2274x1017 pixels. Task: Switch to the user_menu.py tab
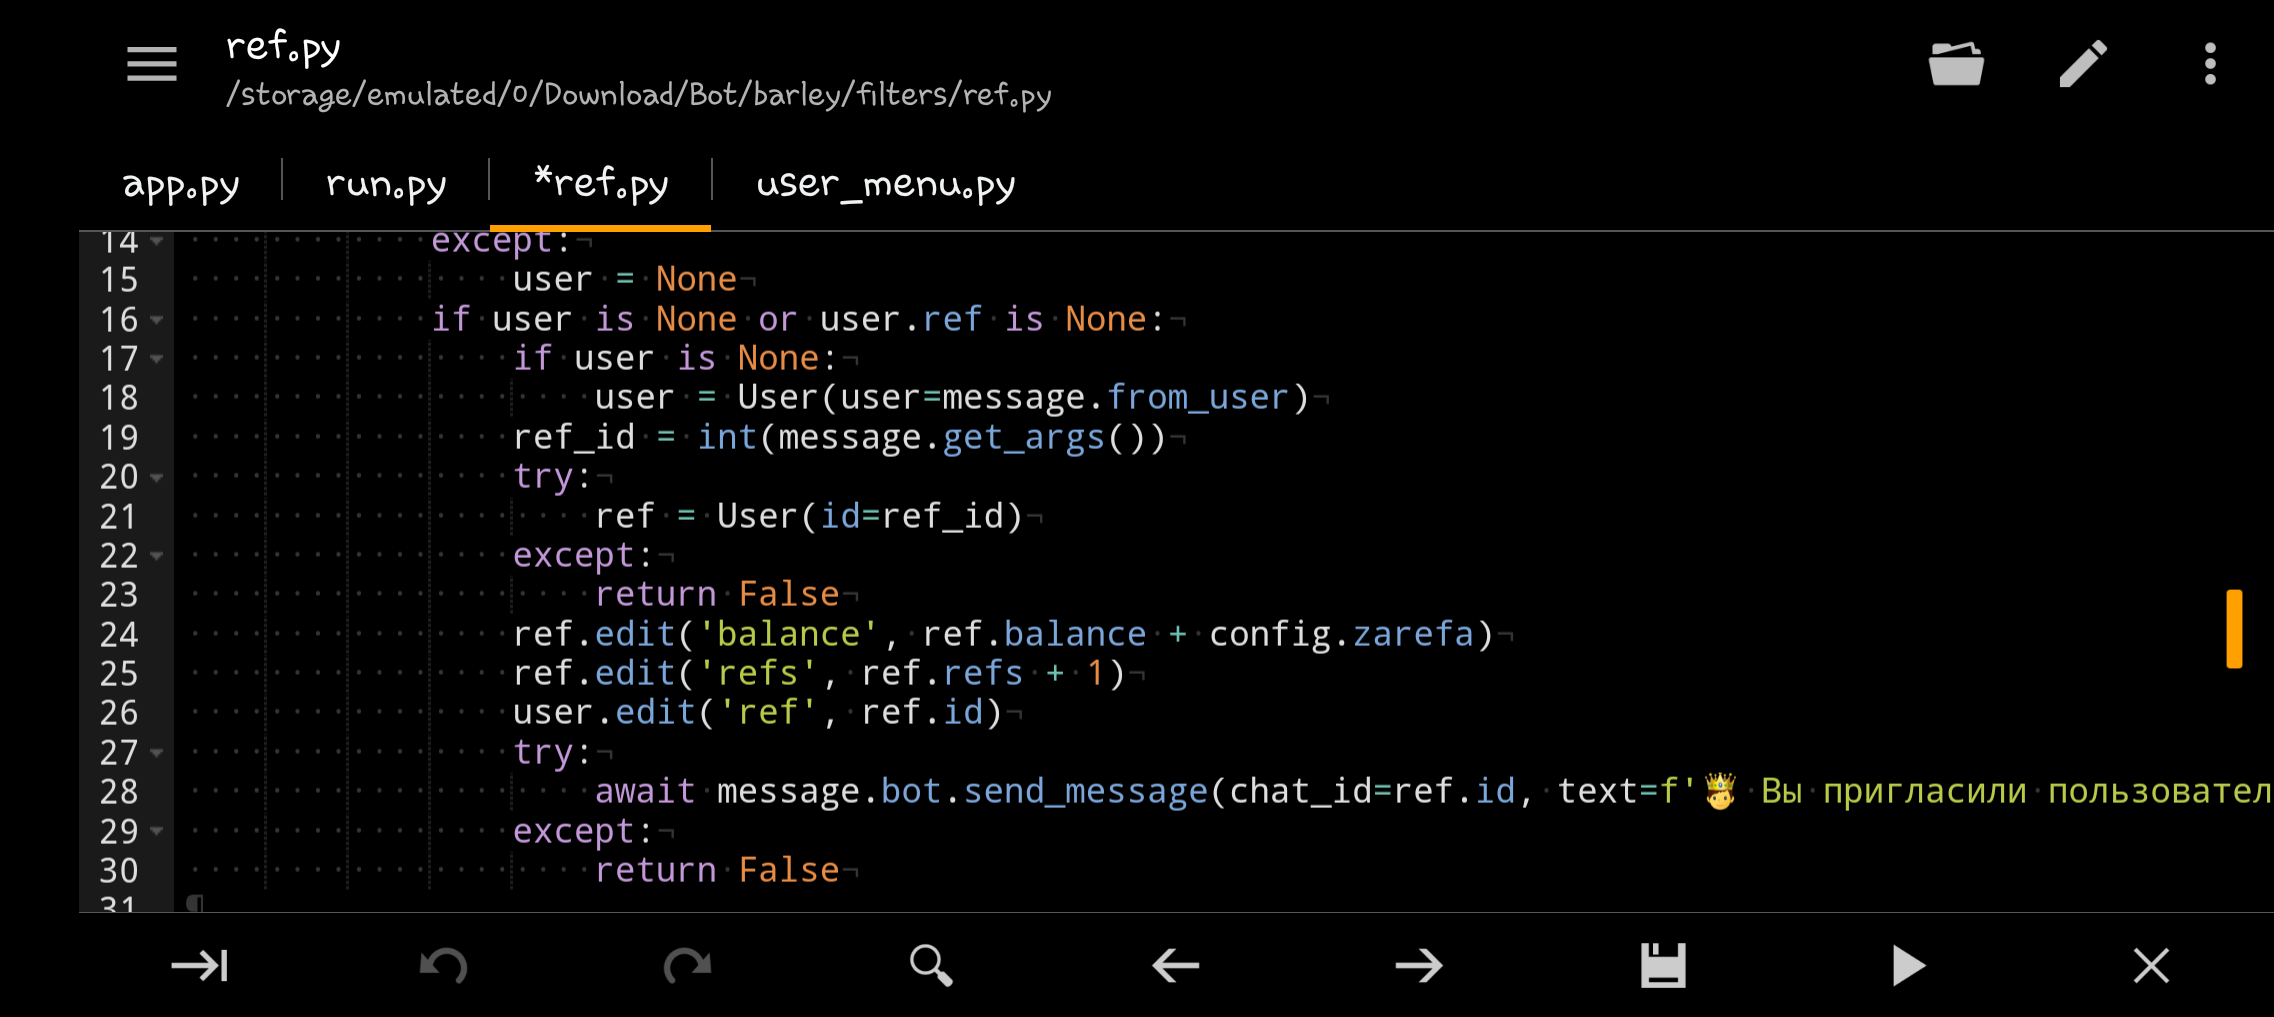pyautogui.click(x=887, y=183)
